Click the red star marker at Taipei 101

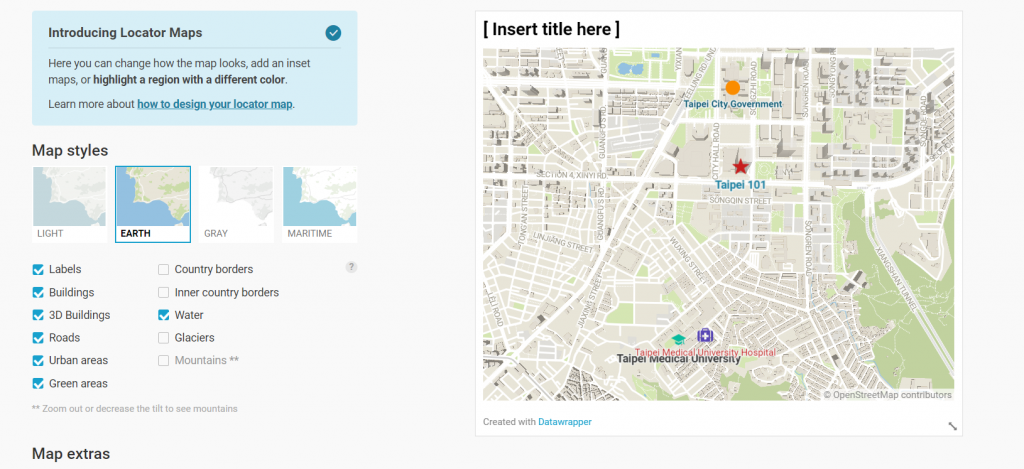coord(740,167)
